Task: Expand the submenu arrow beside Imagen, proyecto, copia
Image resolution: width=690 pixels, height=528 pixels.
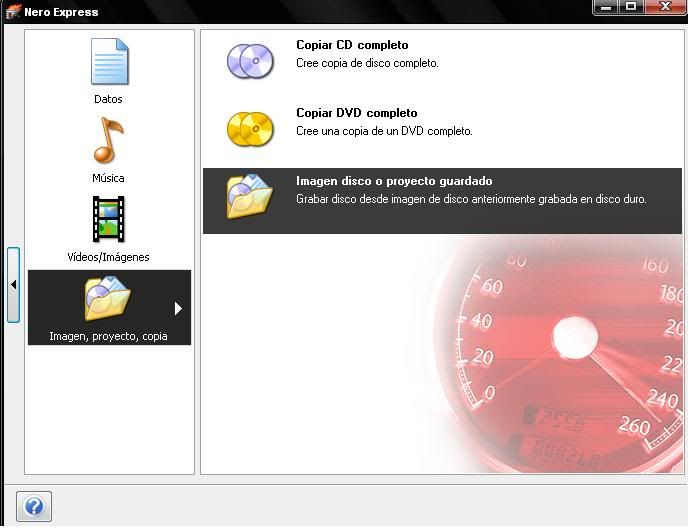Action: (x=178, y=308)
